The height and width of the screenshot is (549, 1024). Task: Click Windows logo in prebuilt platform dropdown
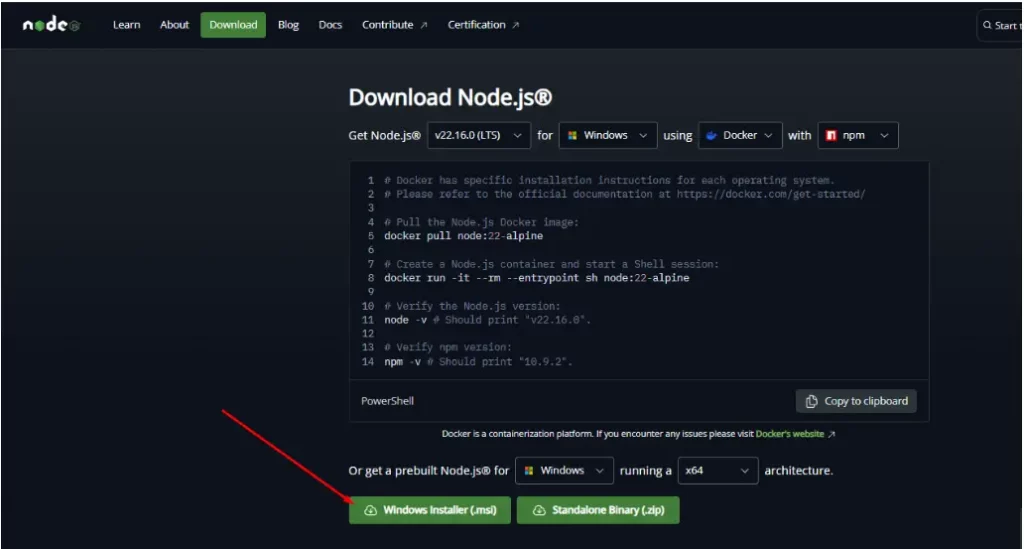pyautogui.click(x=529, y=471)
